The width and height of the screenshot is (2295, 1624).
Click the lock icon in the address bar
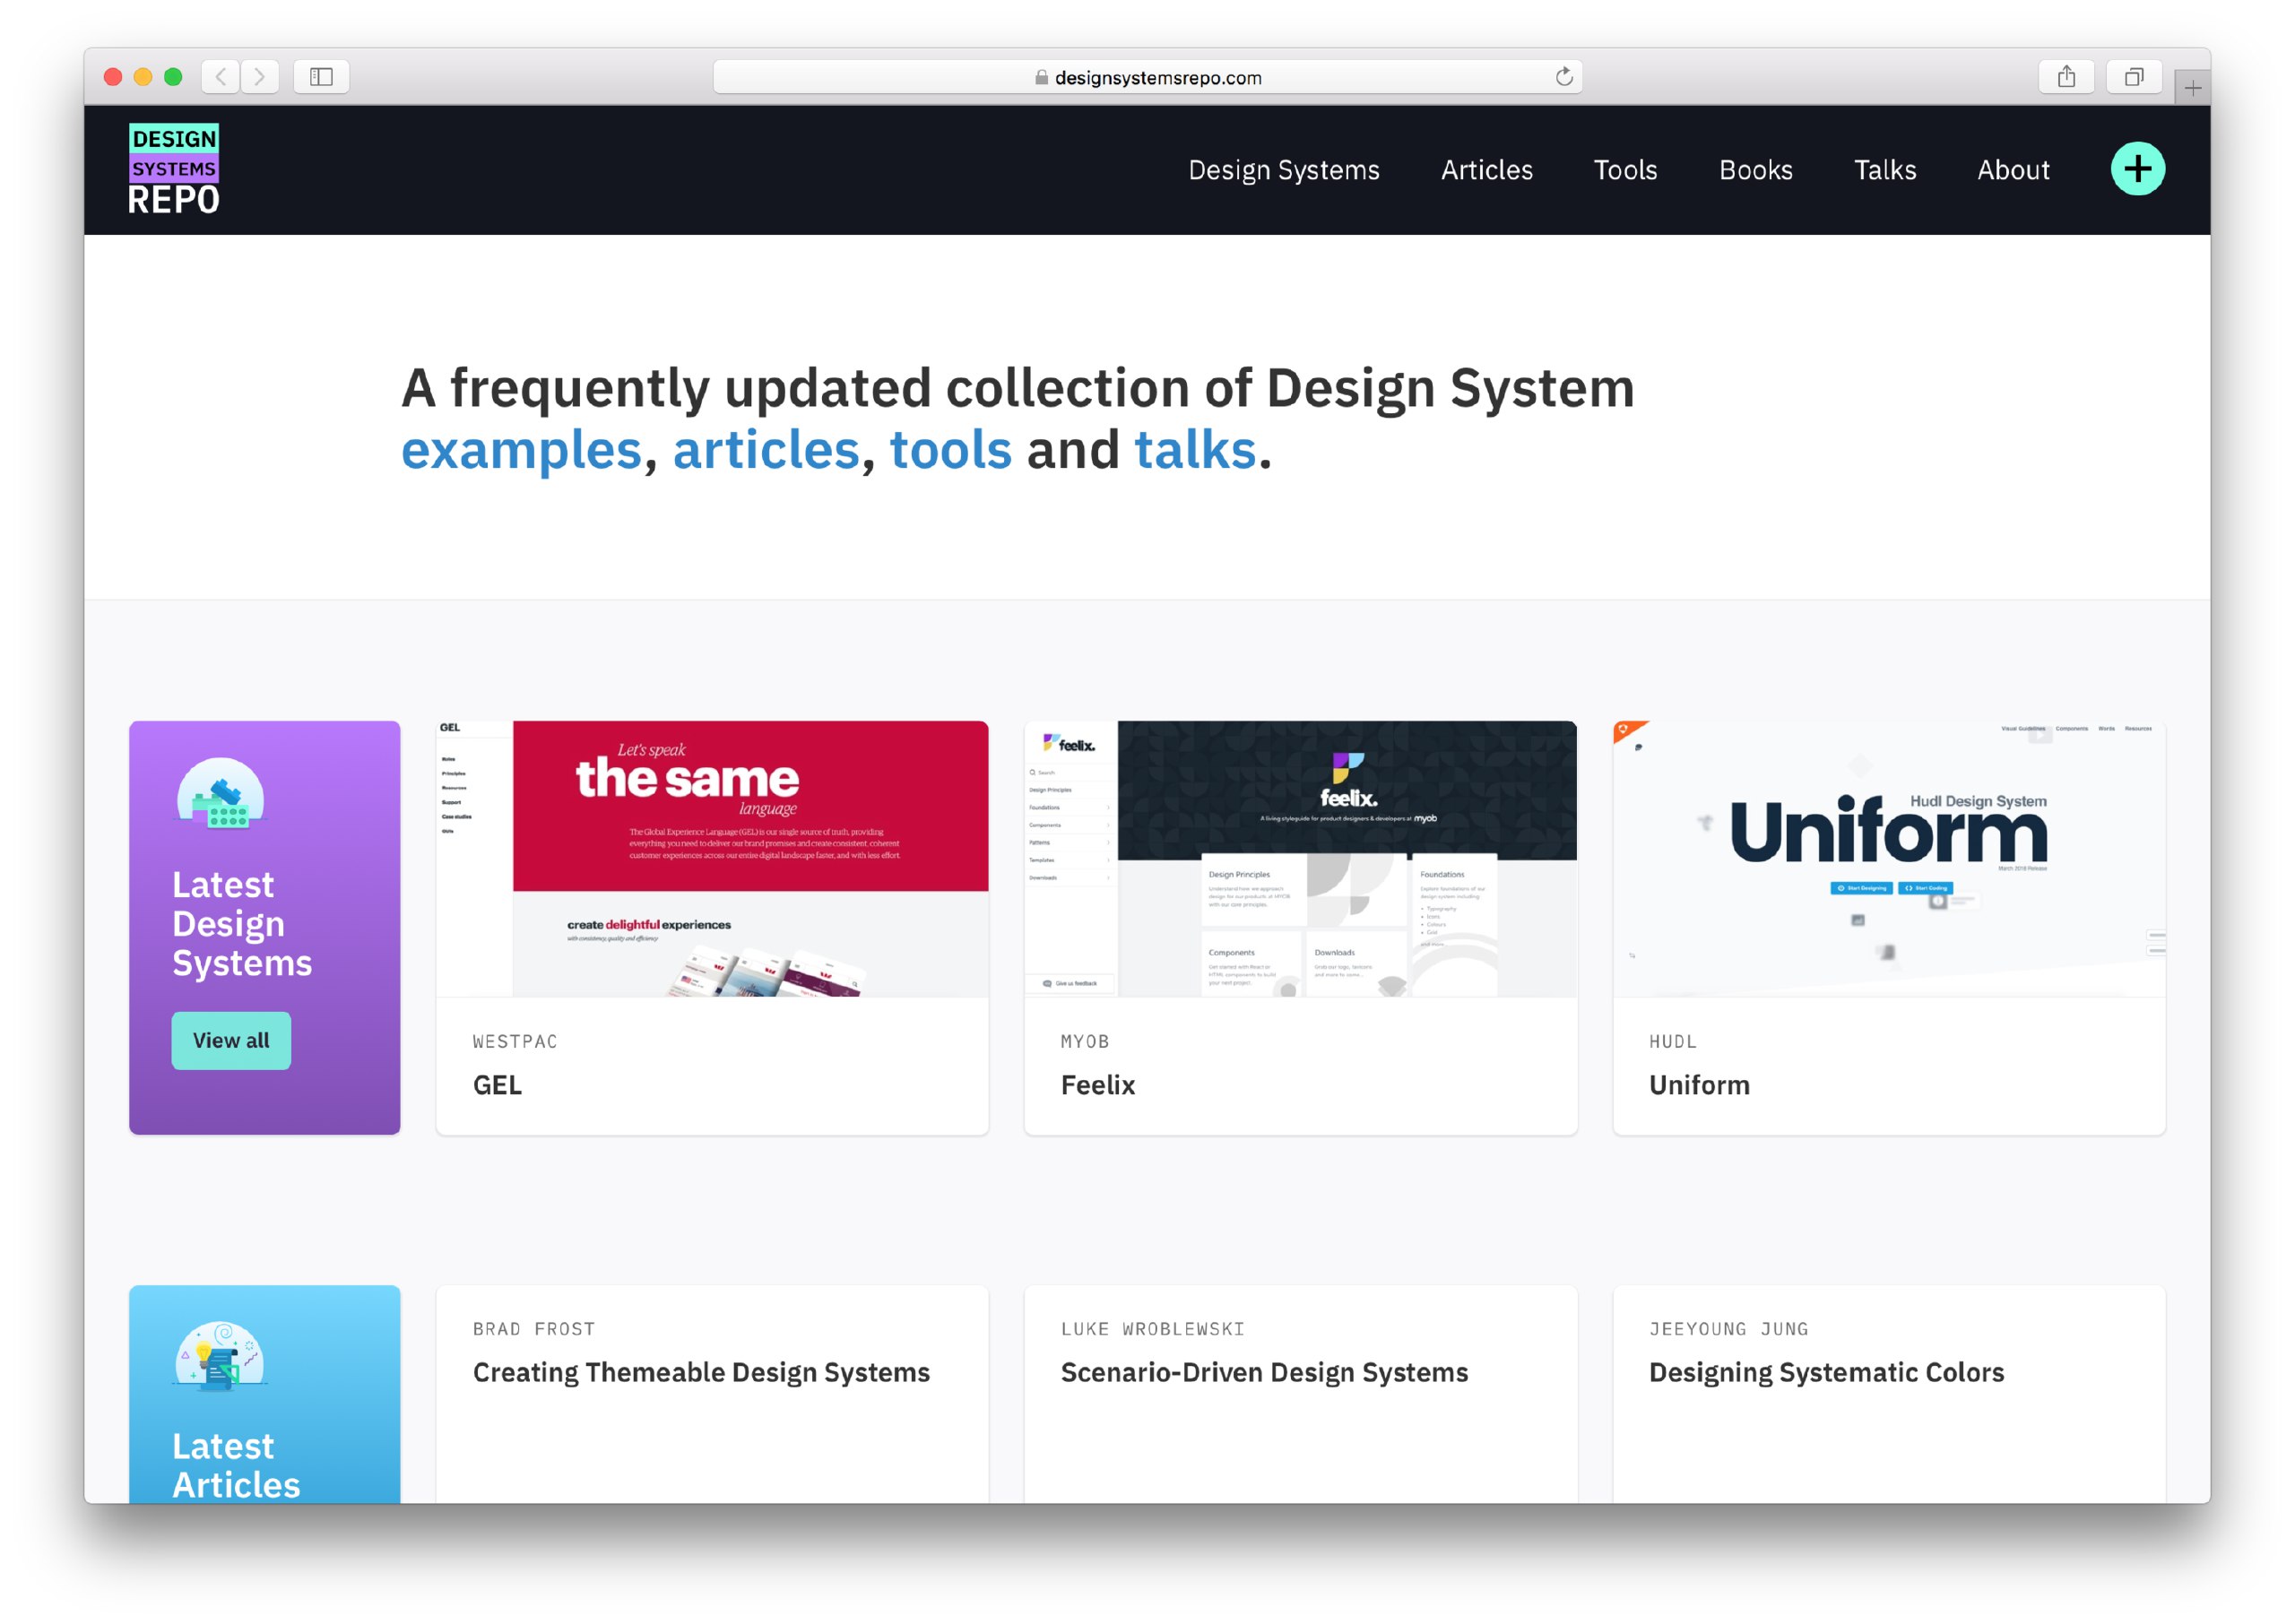click(1041, 77)
